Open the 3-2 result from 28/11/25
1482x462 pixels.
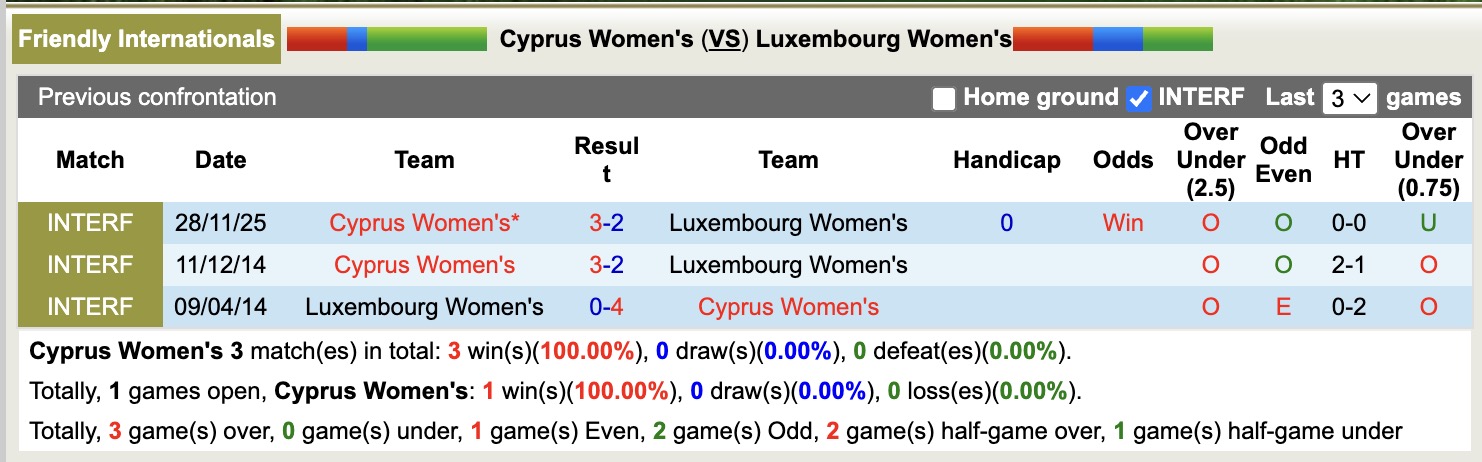[x=606, y=223]
